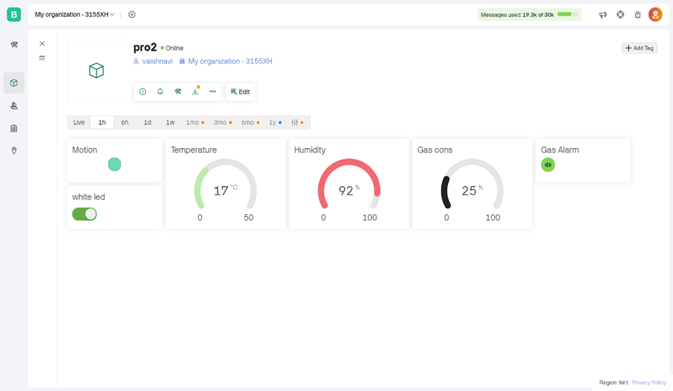The width and height of the screenshot is (673, 391).
Task: Open the user profile avatar
Action: point(655,15)
